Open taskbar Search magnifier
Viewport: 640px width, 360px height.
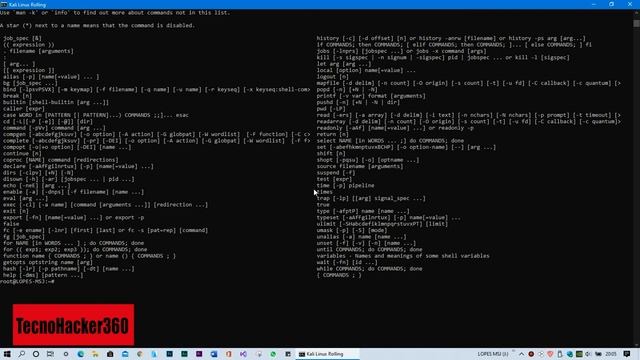(x=21, y=354)
